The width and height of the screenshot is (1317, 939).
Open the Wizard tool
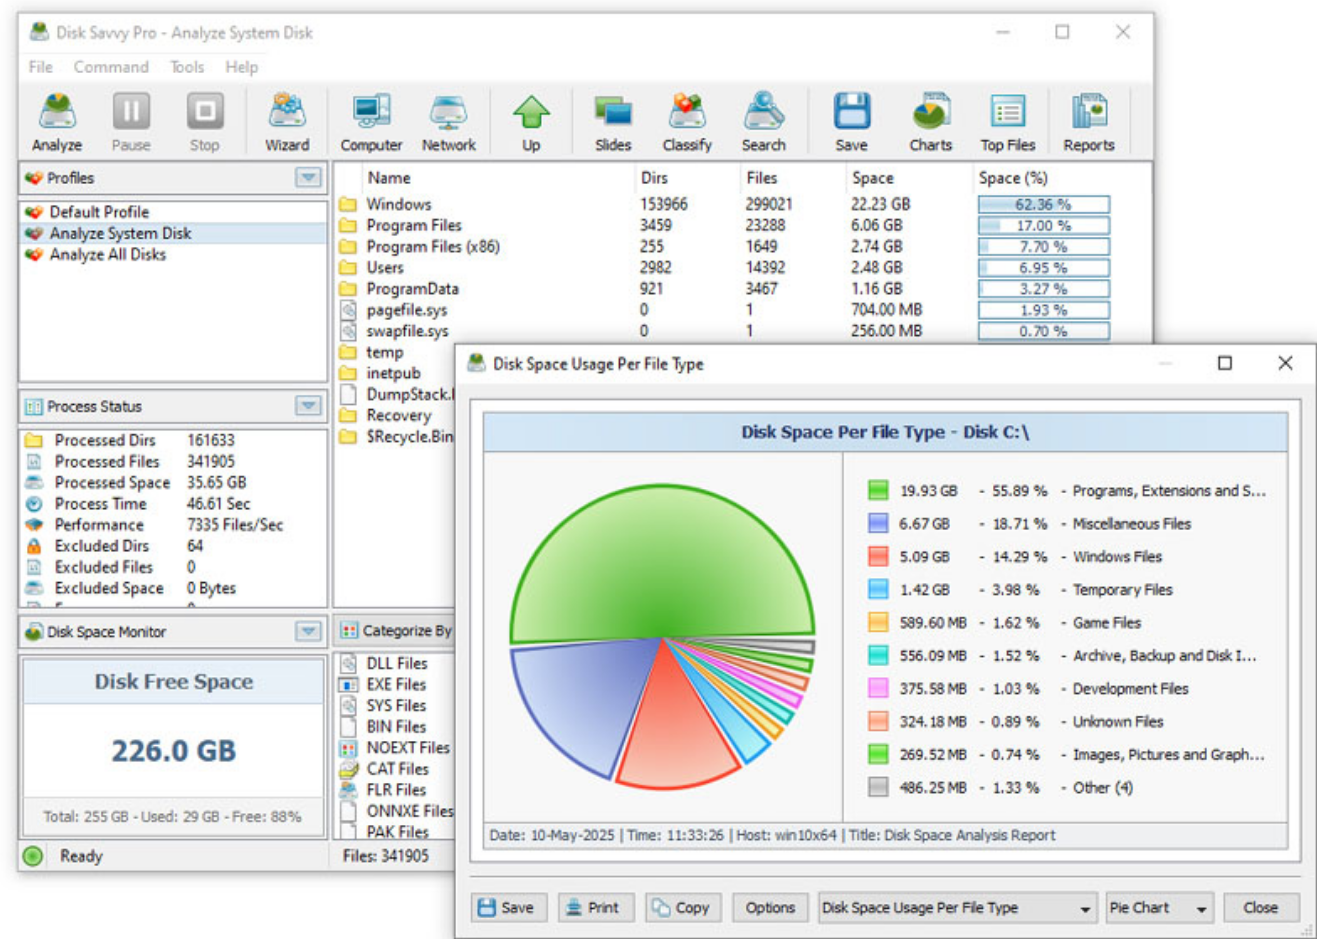click(286, 120)
